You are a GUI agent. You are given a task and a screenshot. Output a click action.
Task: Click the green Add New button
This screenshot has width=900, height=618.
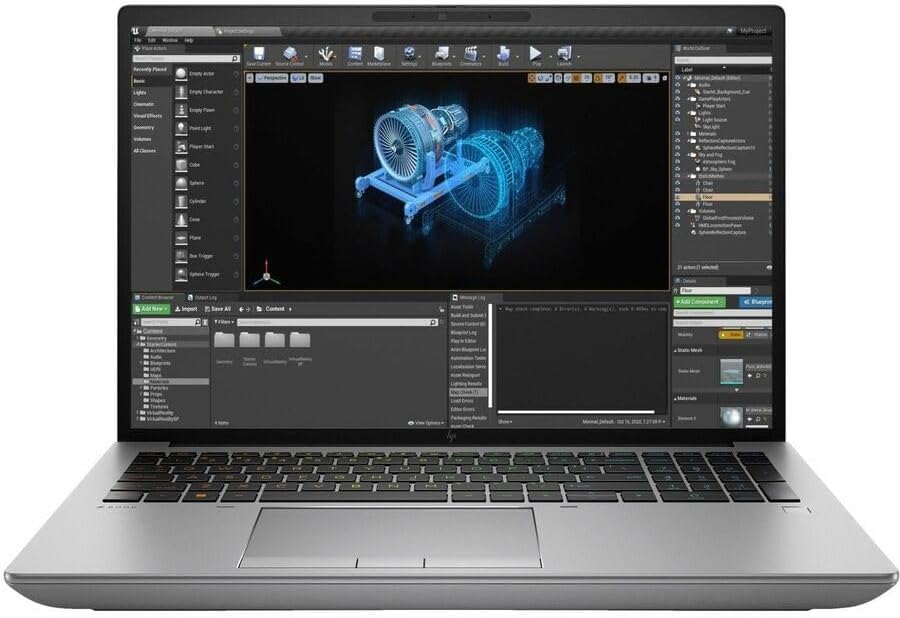click(150, 309)
